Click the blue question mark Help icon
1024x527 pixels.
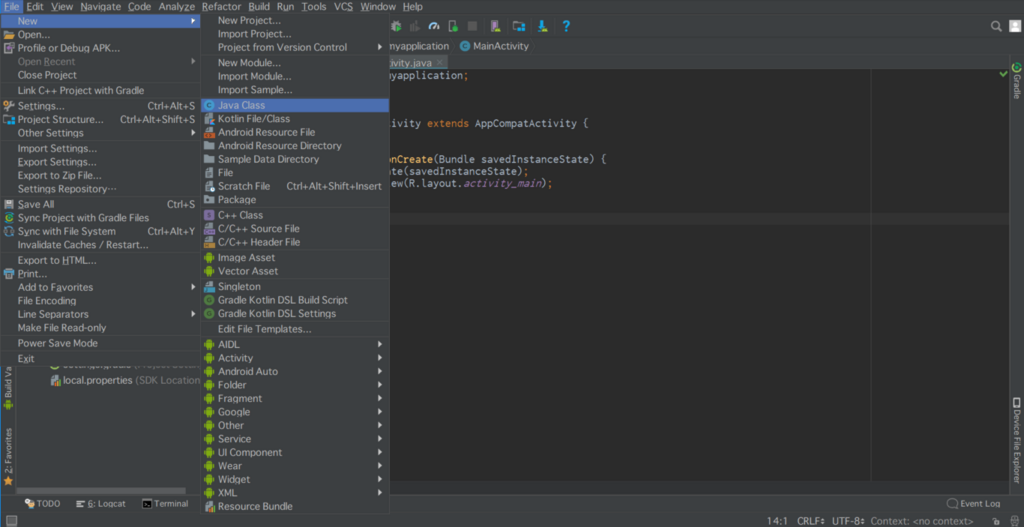(566, 26)
